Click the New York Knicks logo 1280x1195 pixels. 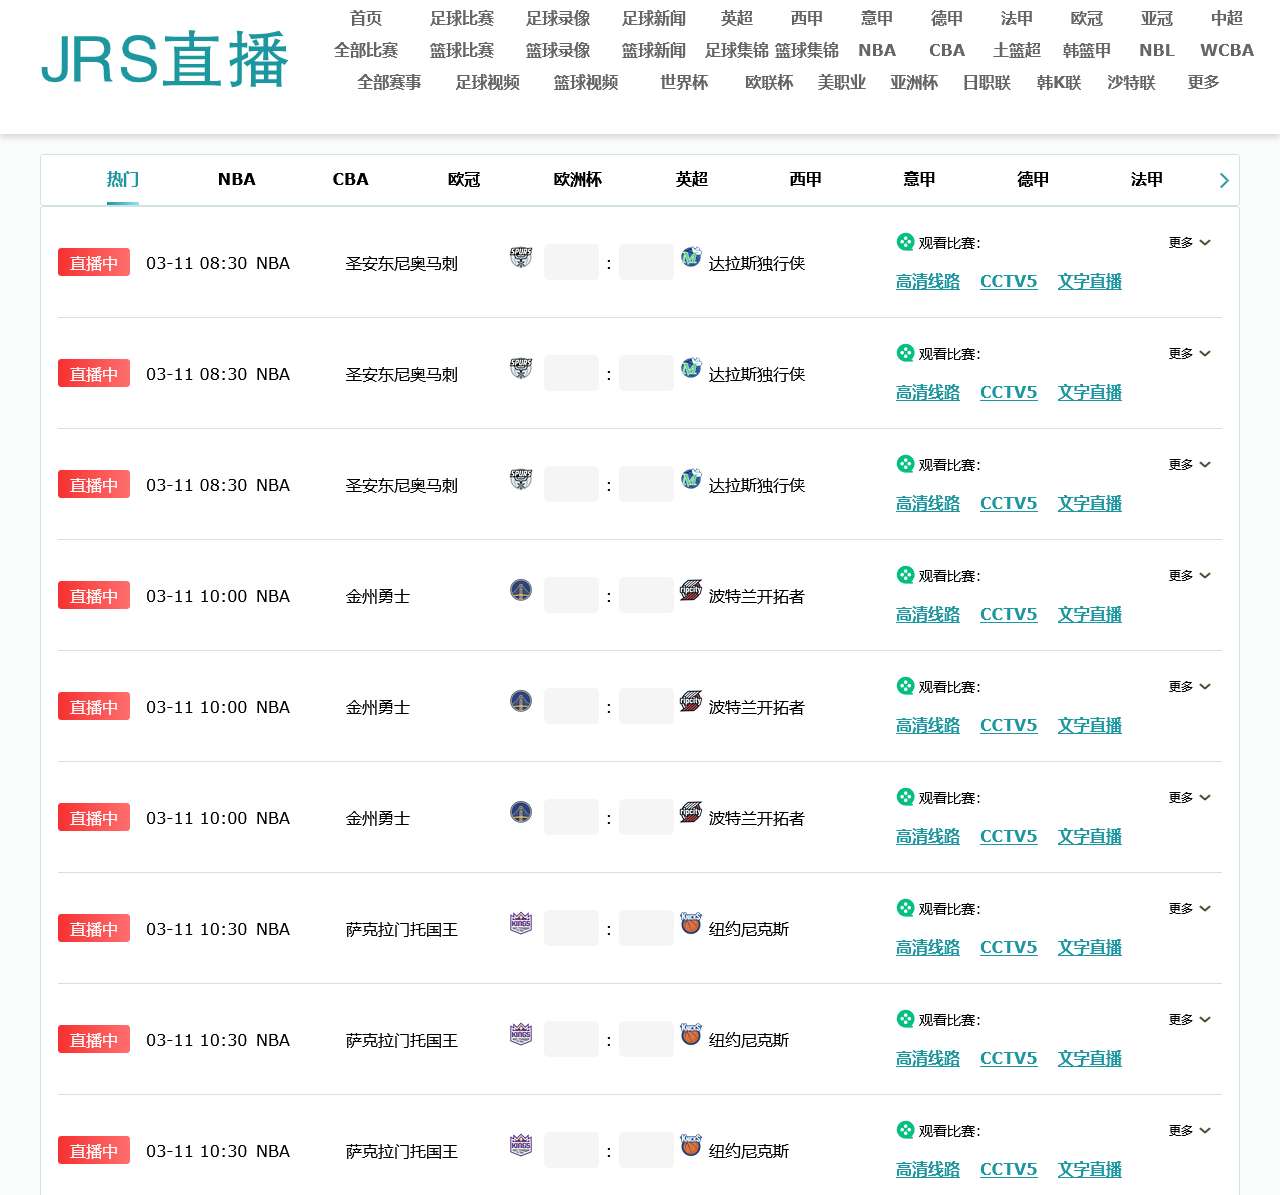691,924
